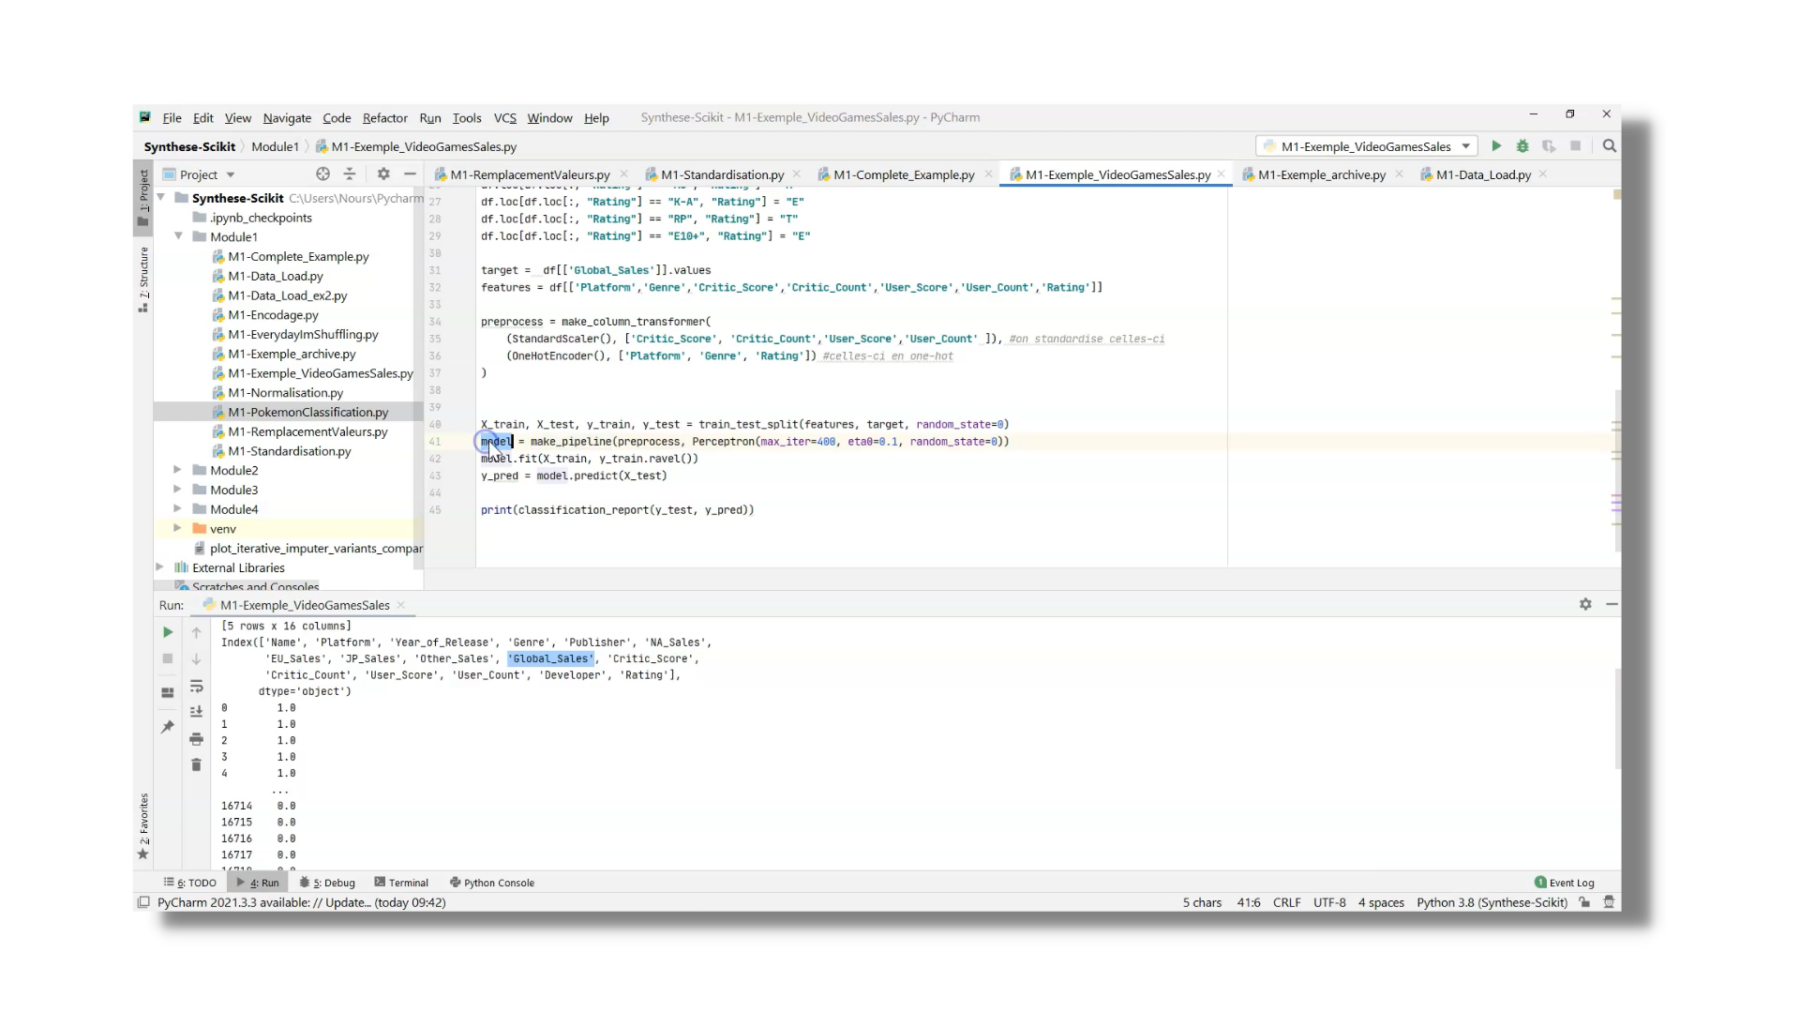Close the M1-RemplacementValeurs.py tab
The height and width of the screenshot is (1013, 1800).
(624, 174)
